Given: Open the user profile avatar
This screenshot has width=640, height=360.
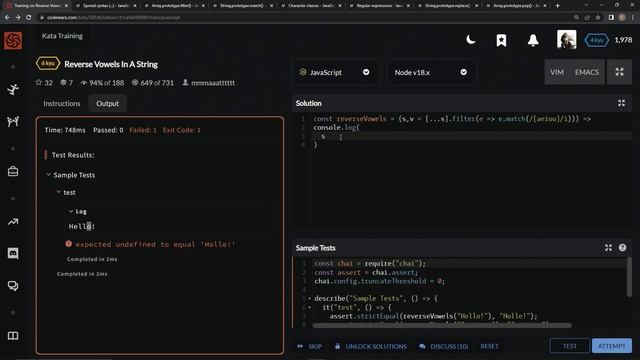Looking at the screenshot, I should click(567, 40).
